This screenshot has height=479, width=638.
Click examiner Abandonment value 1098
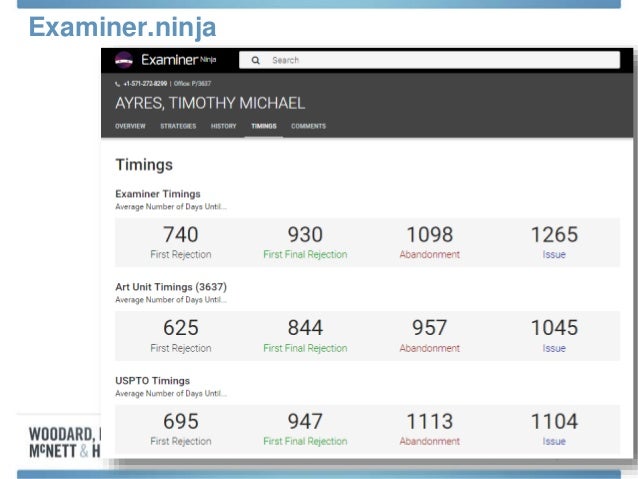pos(430,235)
